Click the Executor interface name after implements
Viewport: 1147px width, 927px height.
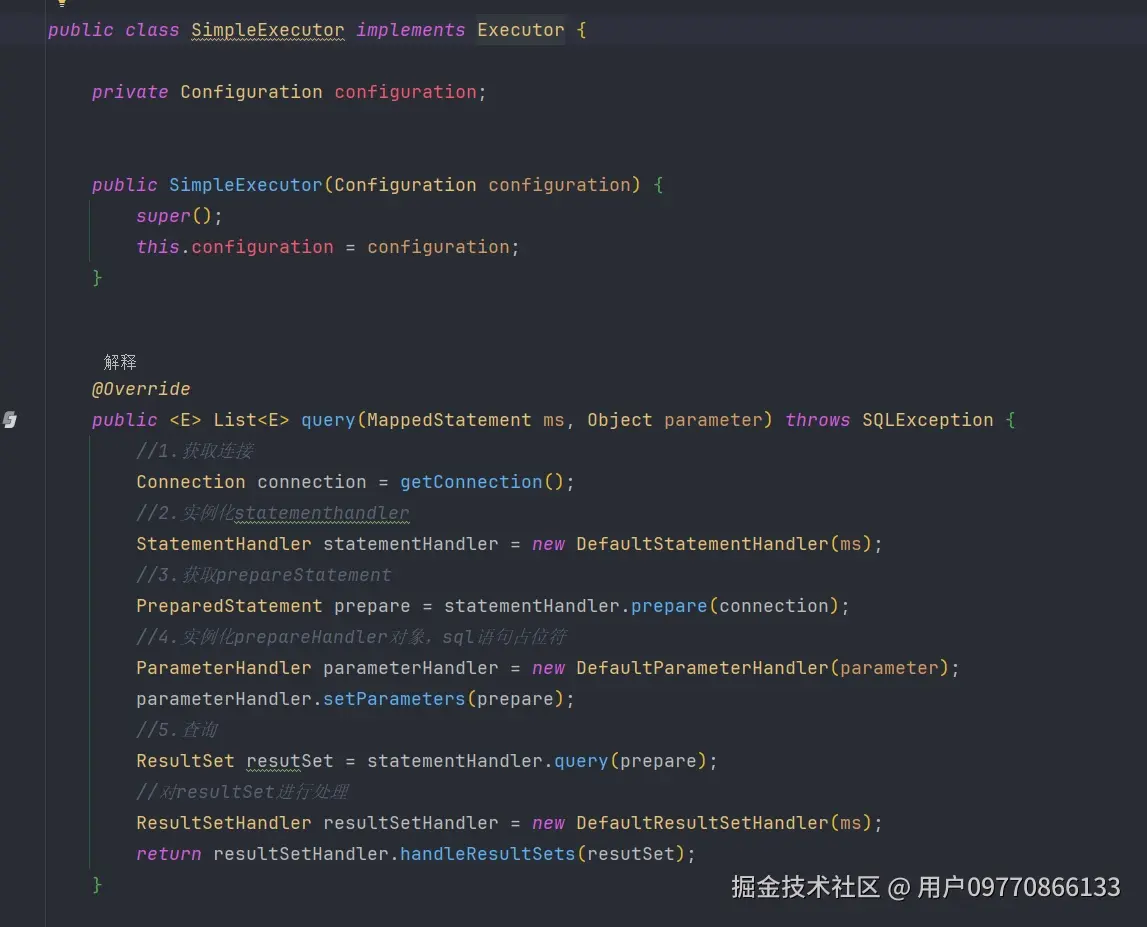(x=521, y=30)
